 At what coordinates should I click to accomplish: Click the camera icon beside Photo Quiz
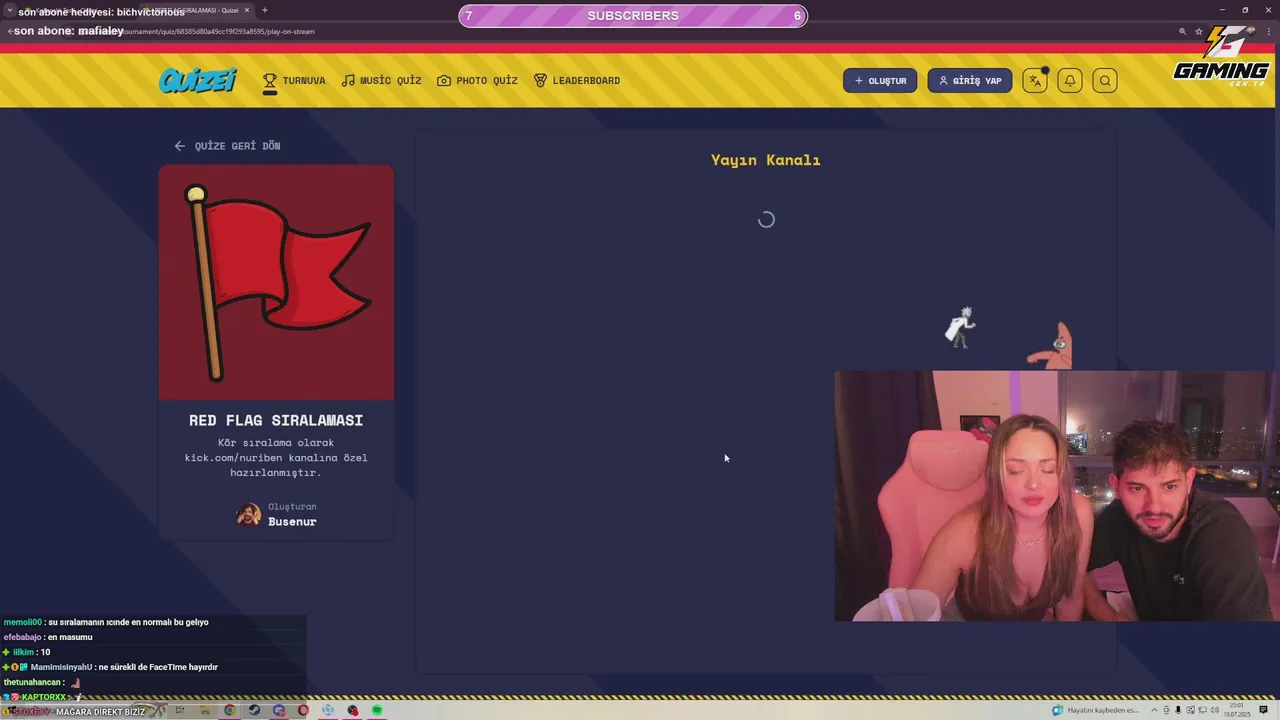[444, 81]
